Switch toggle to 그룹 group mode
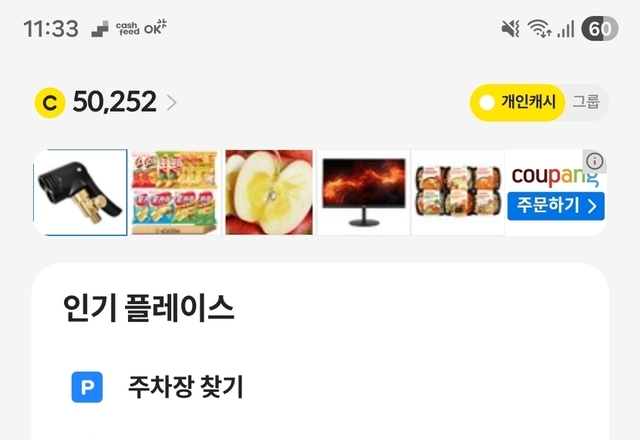The height and width of the screenshot is (440, 640). (x=586, y=102)
